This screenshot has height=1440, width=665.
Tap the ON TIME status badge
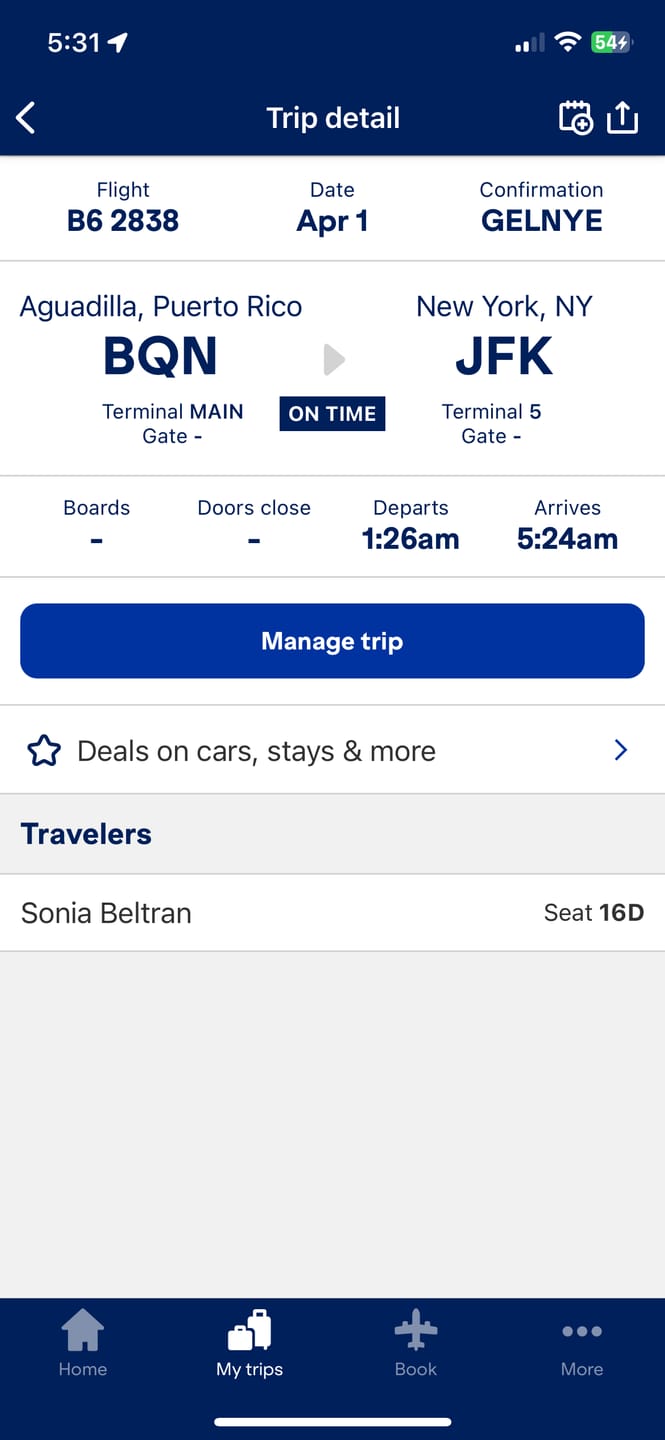point(332,414)
